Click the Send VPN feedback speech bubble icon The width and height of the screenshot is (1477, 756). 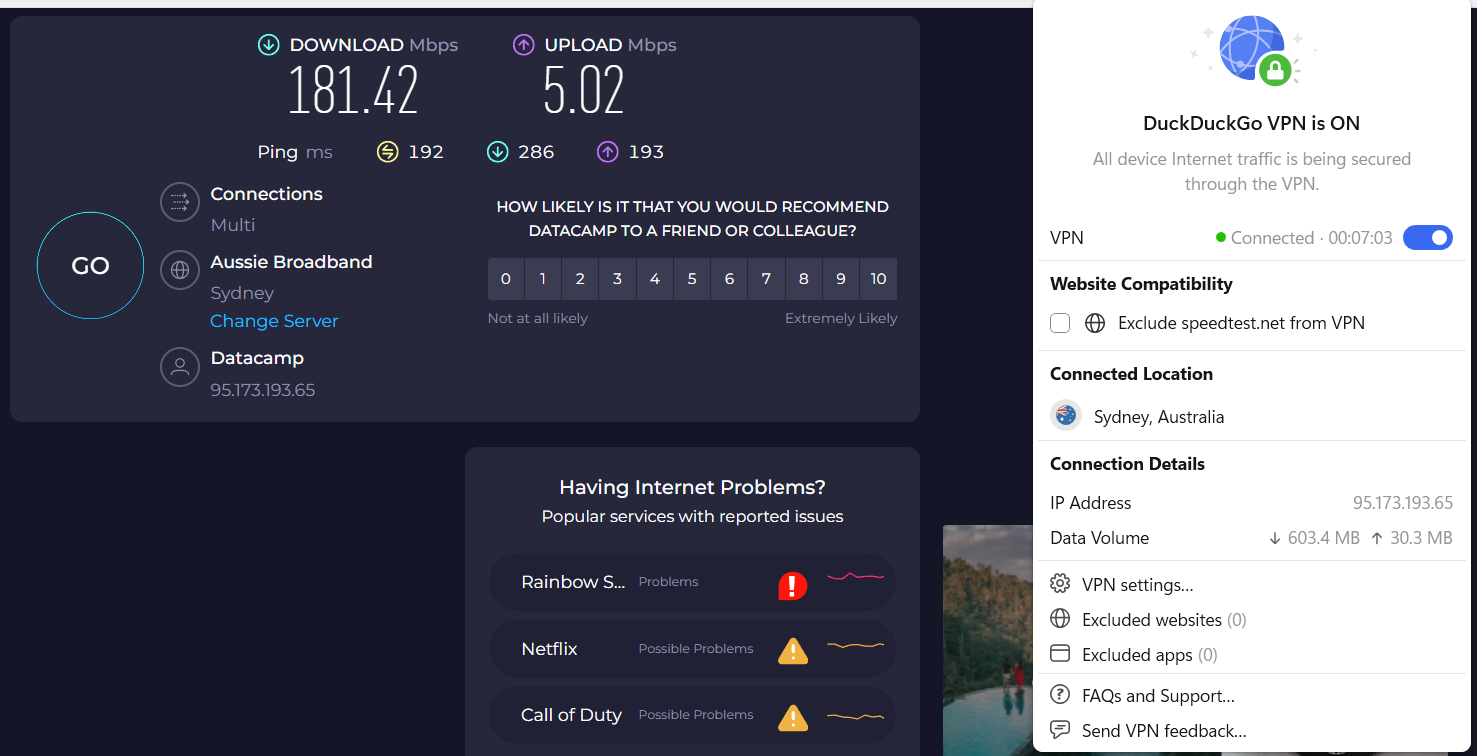coord(1059,730)
